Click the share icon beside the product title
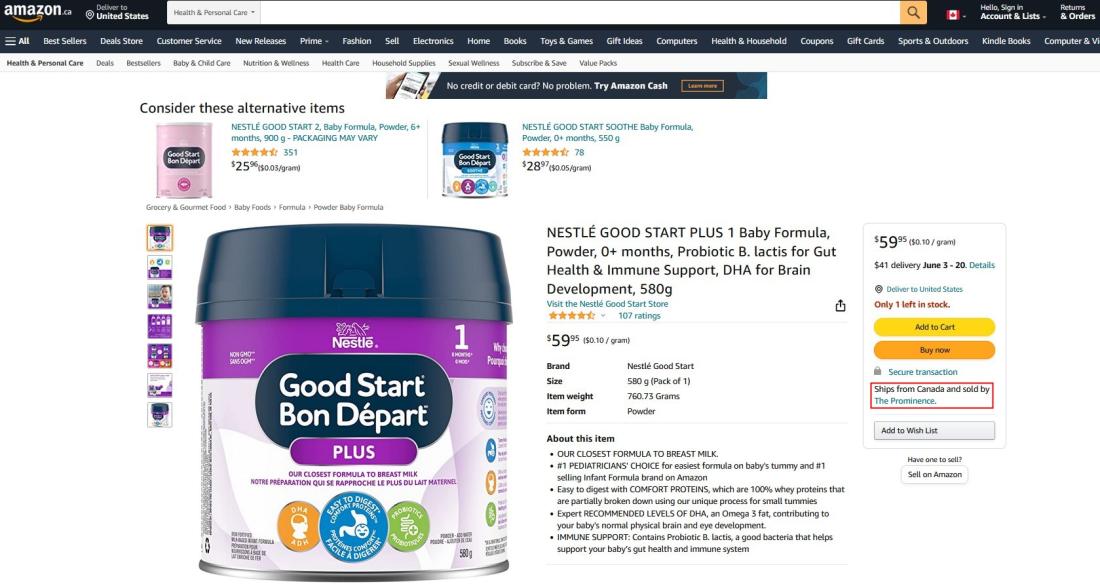Screen dimensions: 1100x584 coord(840,305)
